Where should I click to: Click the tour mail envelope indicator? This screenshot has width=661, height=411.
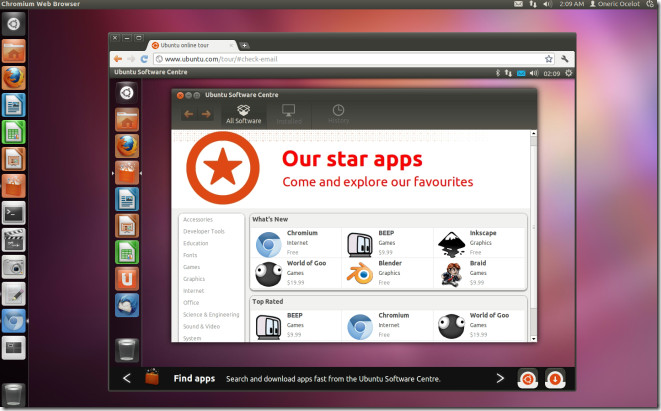coord(521,73)
